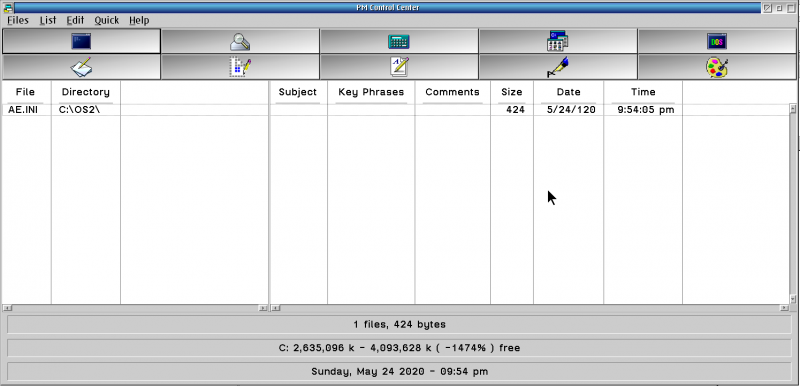800x386 pixels.
Task: Click the vertical scrollbar down arrow
Action: 793,299
